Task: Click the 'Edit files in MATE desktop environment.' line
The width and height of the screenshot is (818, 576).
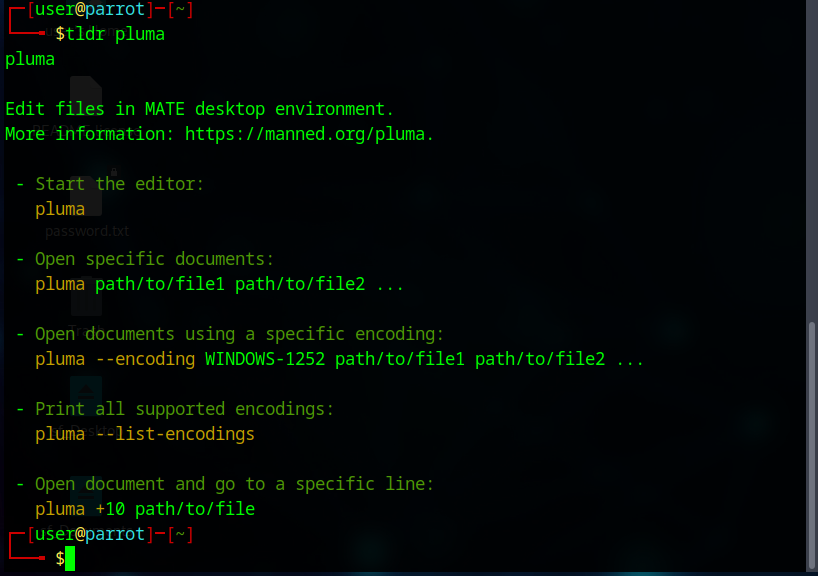Action: coord(200,109)
